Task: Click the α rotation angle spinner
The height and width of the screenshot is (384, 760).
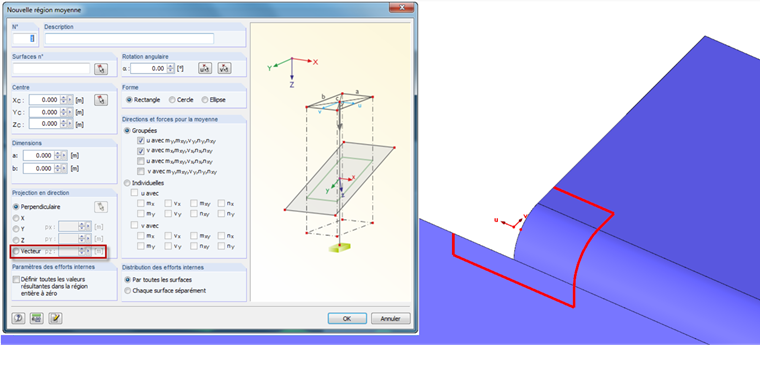Action: 170,69
